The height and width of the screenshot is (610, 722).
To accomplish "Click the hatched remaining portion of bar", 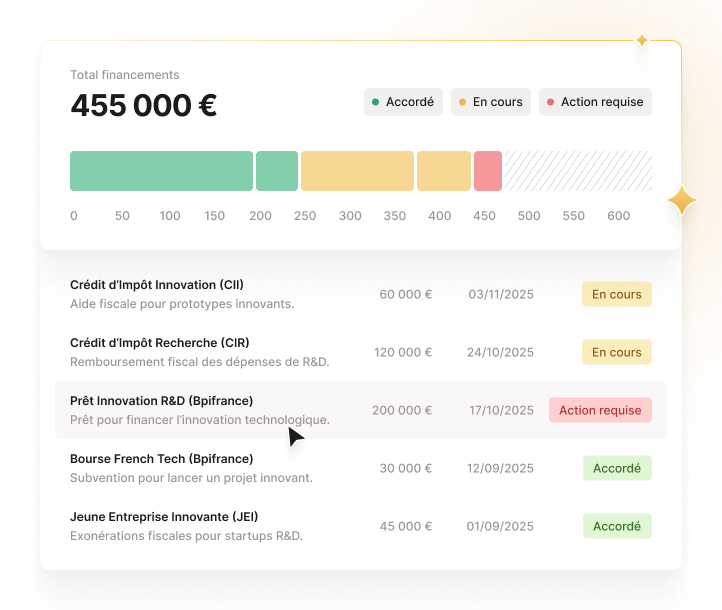I will (578, 171).
